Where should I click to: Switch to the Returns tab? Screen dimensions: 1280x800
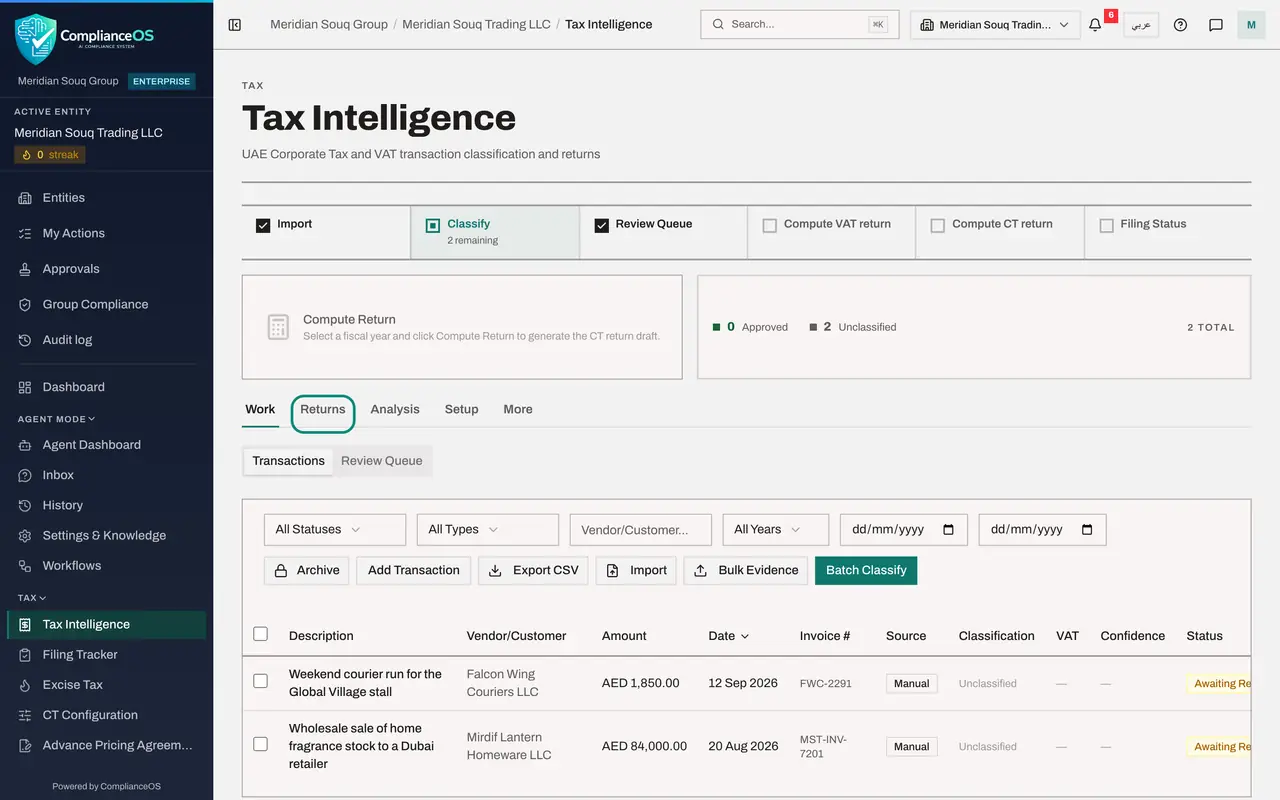(x=323, y=410)
